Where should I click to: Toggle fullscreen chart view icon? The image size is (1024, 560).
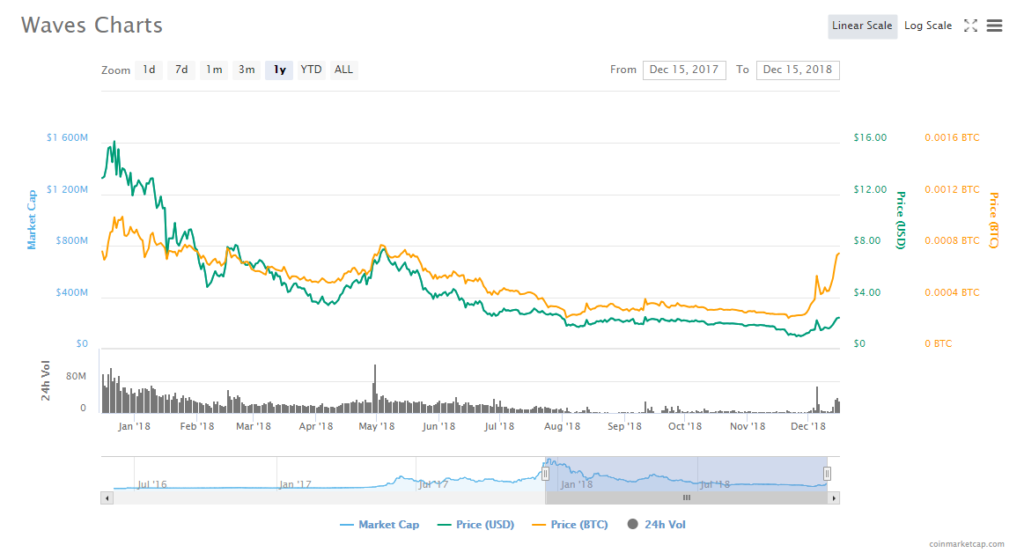click(x=970, y=26)
